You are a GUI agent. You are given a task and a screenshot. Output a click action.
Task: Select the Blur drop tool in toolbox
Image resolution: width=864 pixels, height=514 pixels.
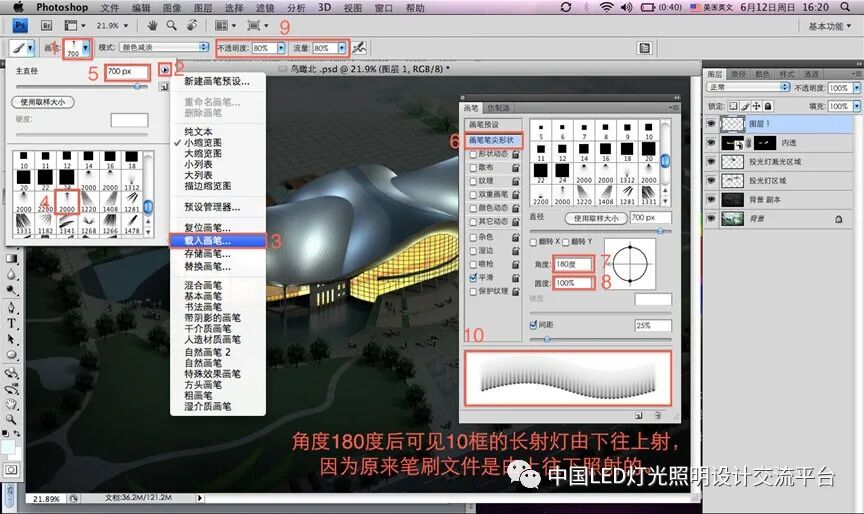click(11, 274)
